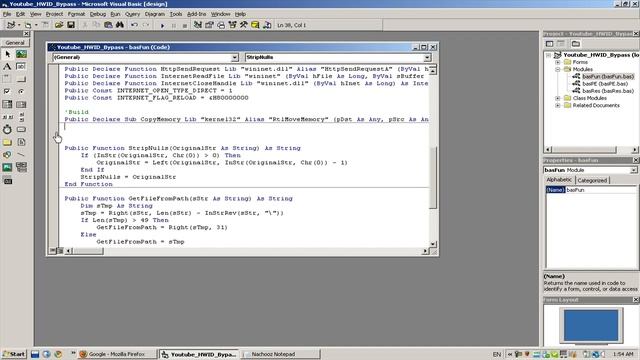Toggle Full Module View in the code window

[60, 251]
